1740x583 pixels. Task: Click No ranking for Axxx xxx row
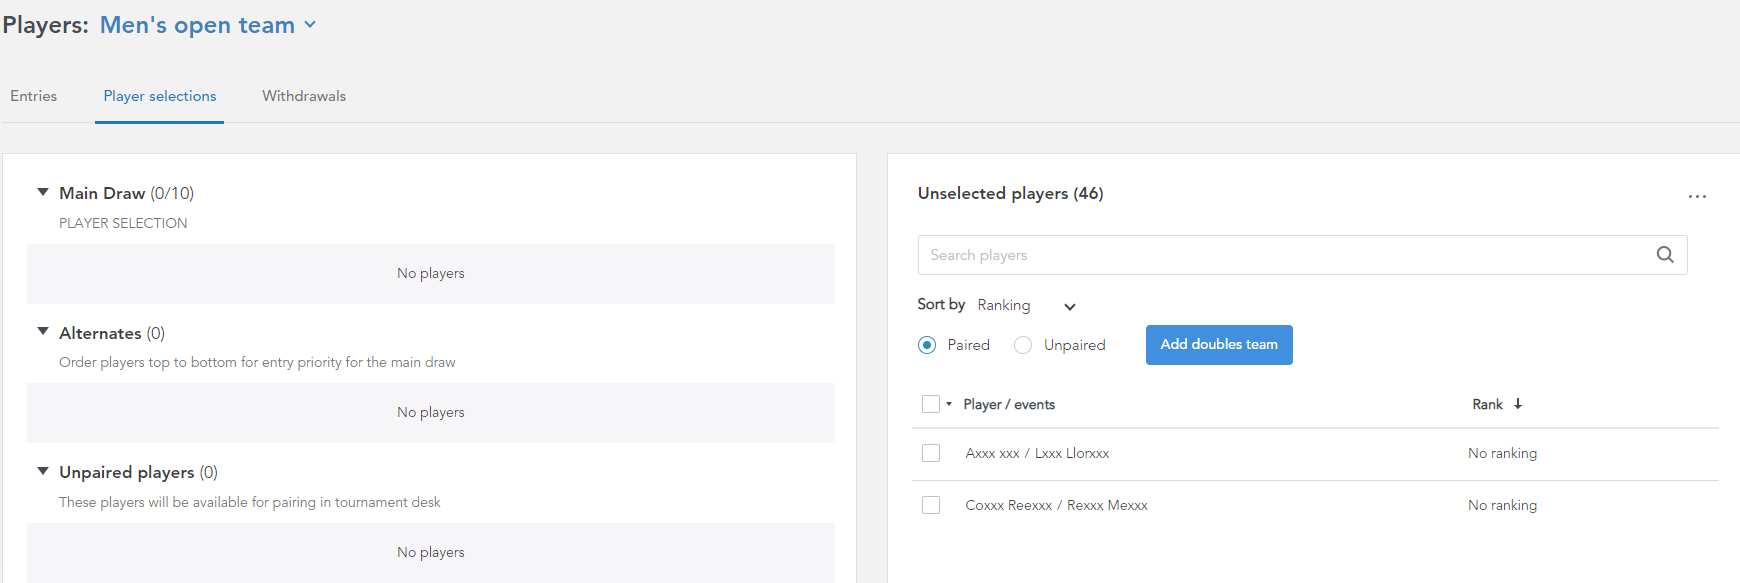pyautogui.click(x=1502, y=453)
